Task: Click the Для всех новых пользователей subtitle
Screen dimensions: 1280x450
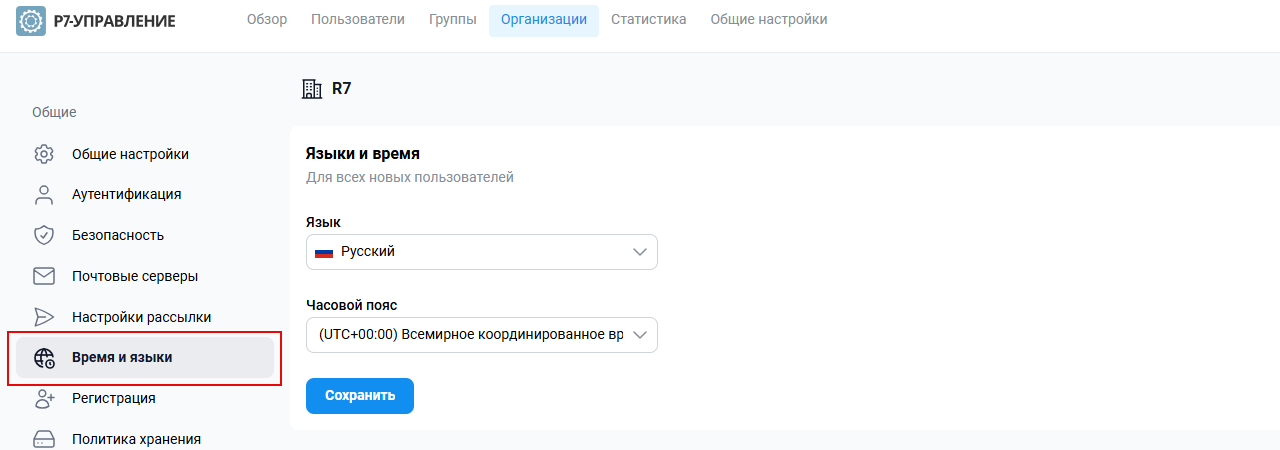Action: 409,178
